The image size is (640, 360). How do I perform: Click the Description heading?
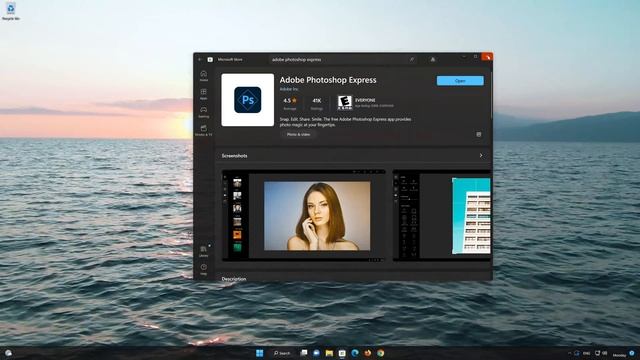pos(234,279)
